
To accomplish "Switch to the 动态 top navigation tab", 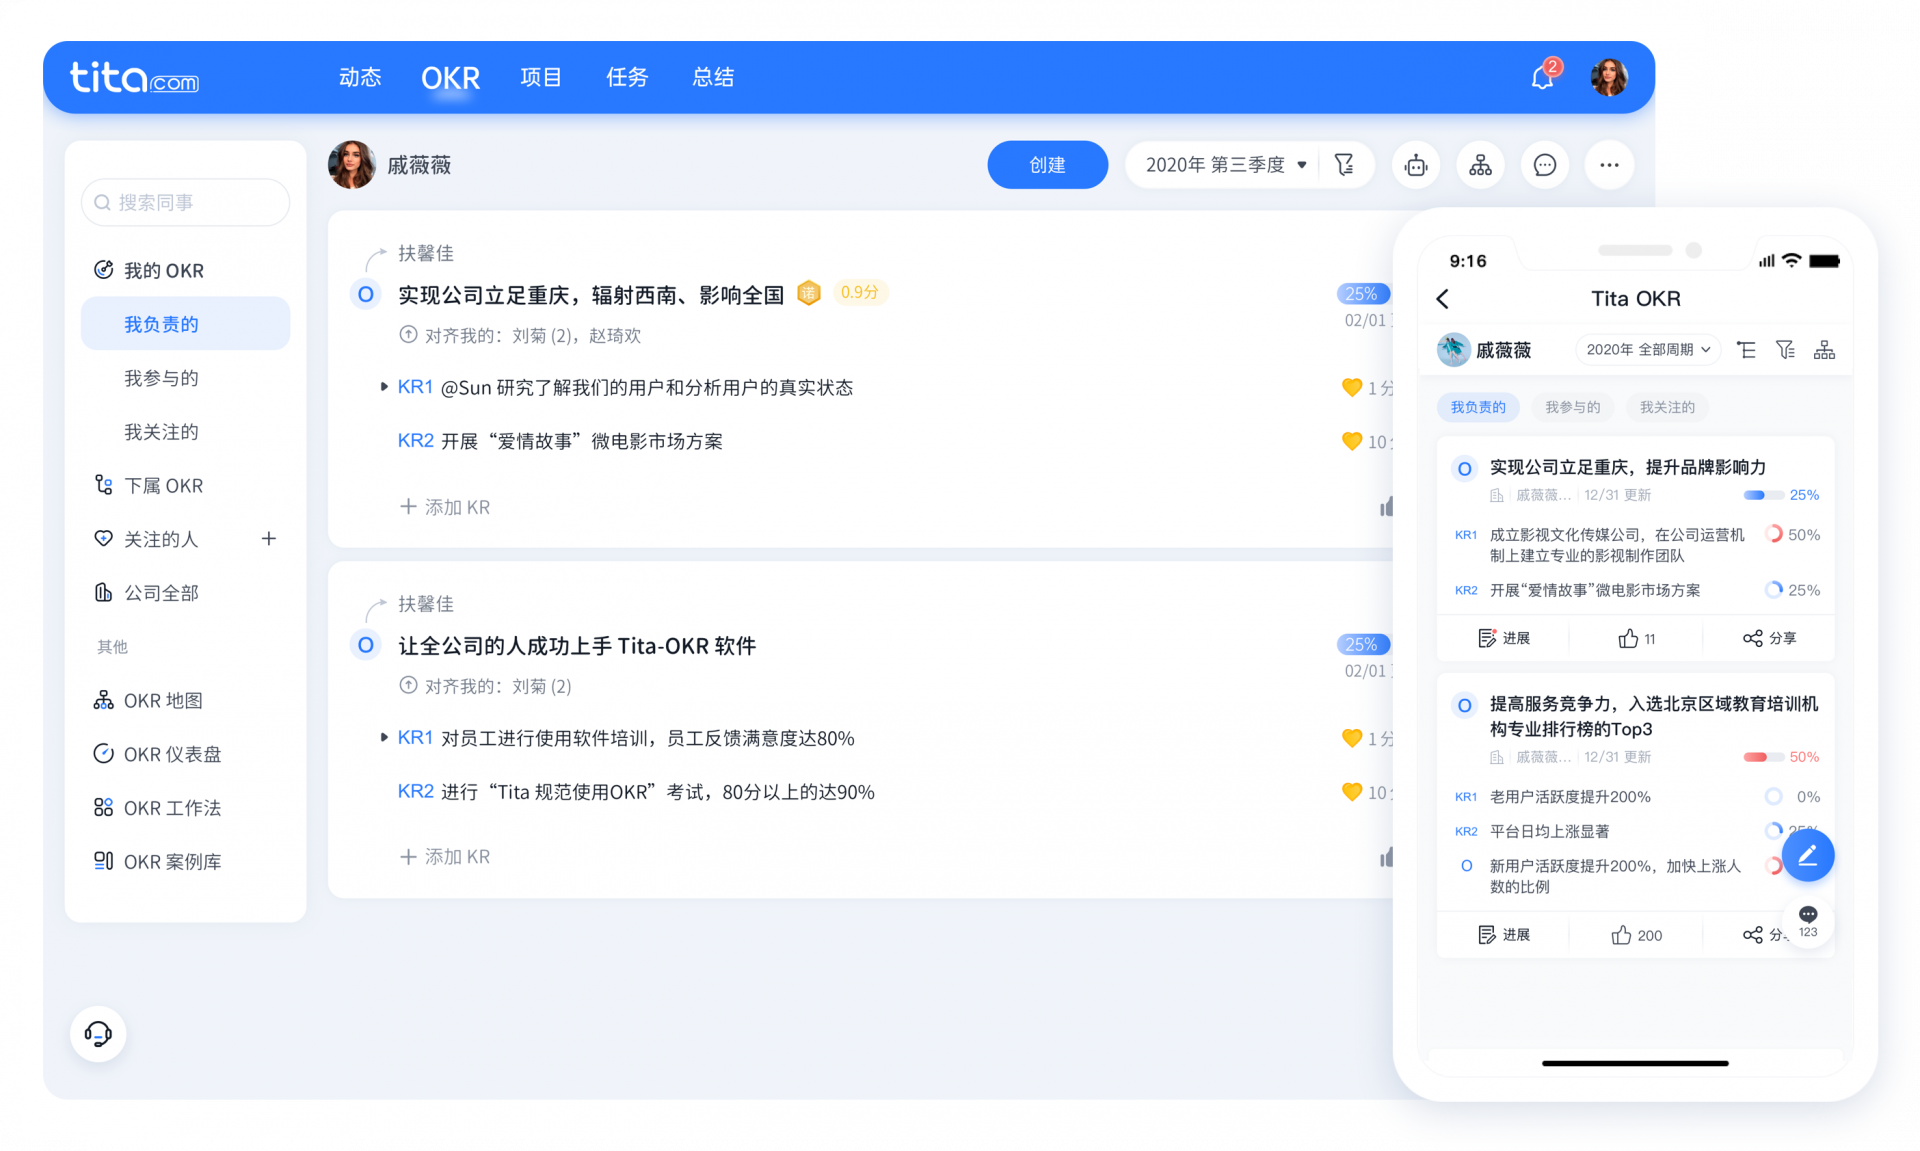I will click(360, 77).
